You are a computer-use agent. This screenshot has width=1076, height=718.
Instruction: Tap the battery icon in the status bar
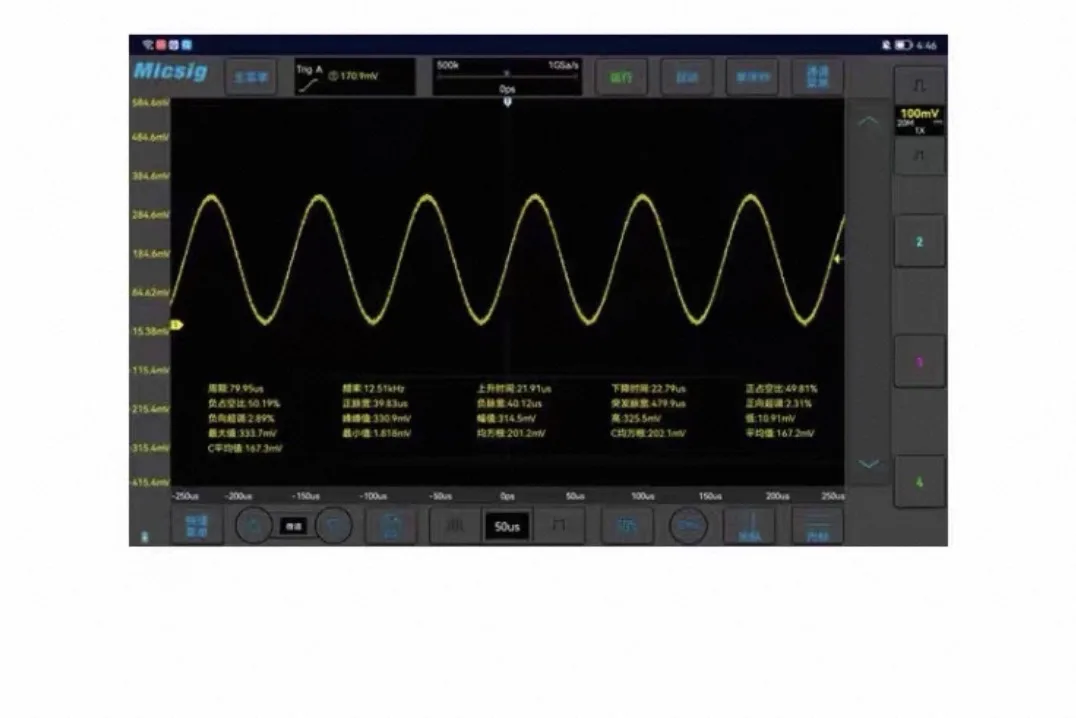point(902,45)
